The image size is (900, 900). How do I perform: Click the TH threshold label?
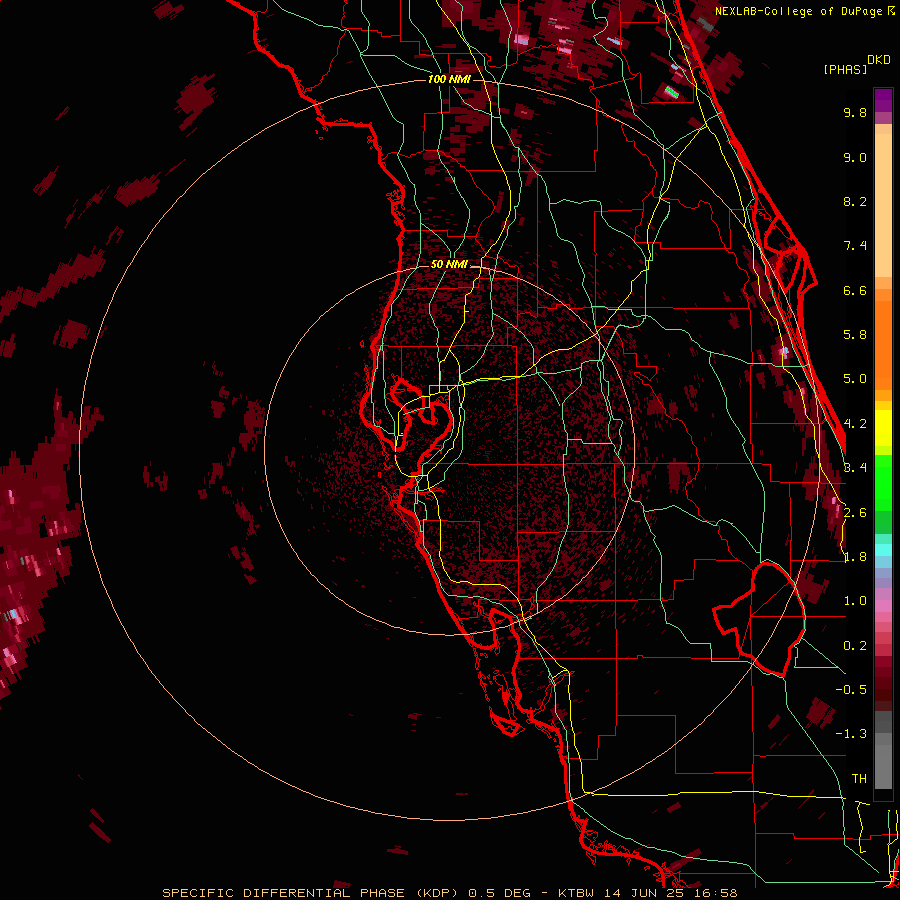click(x=859, y=779)
